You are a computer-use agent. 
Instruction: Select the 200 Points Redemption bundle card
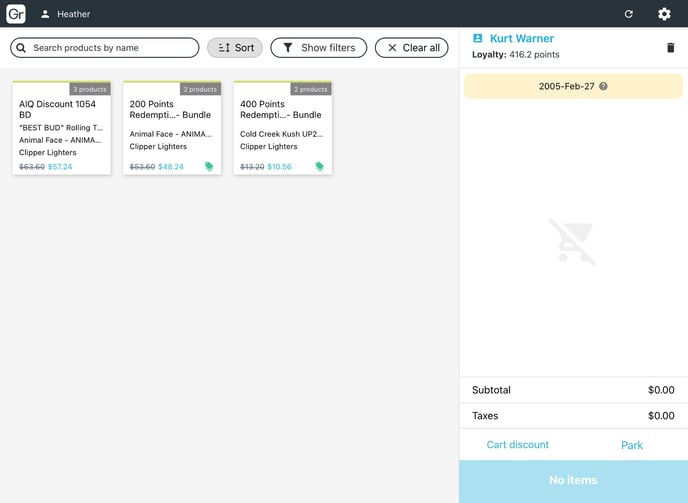[x=172, y=128]
